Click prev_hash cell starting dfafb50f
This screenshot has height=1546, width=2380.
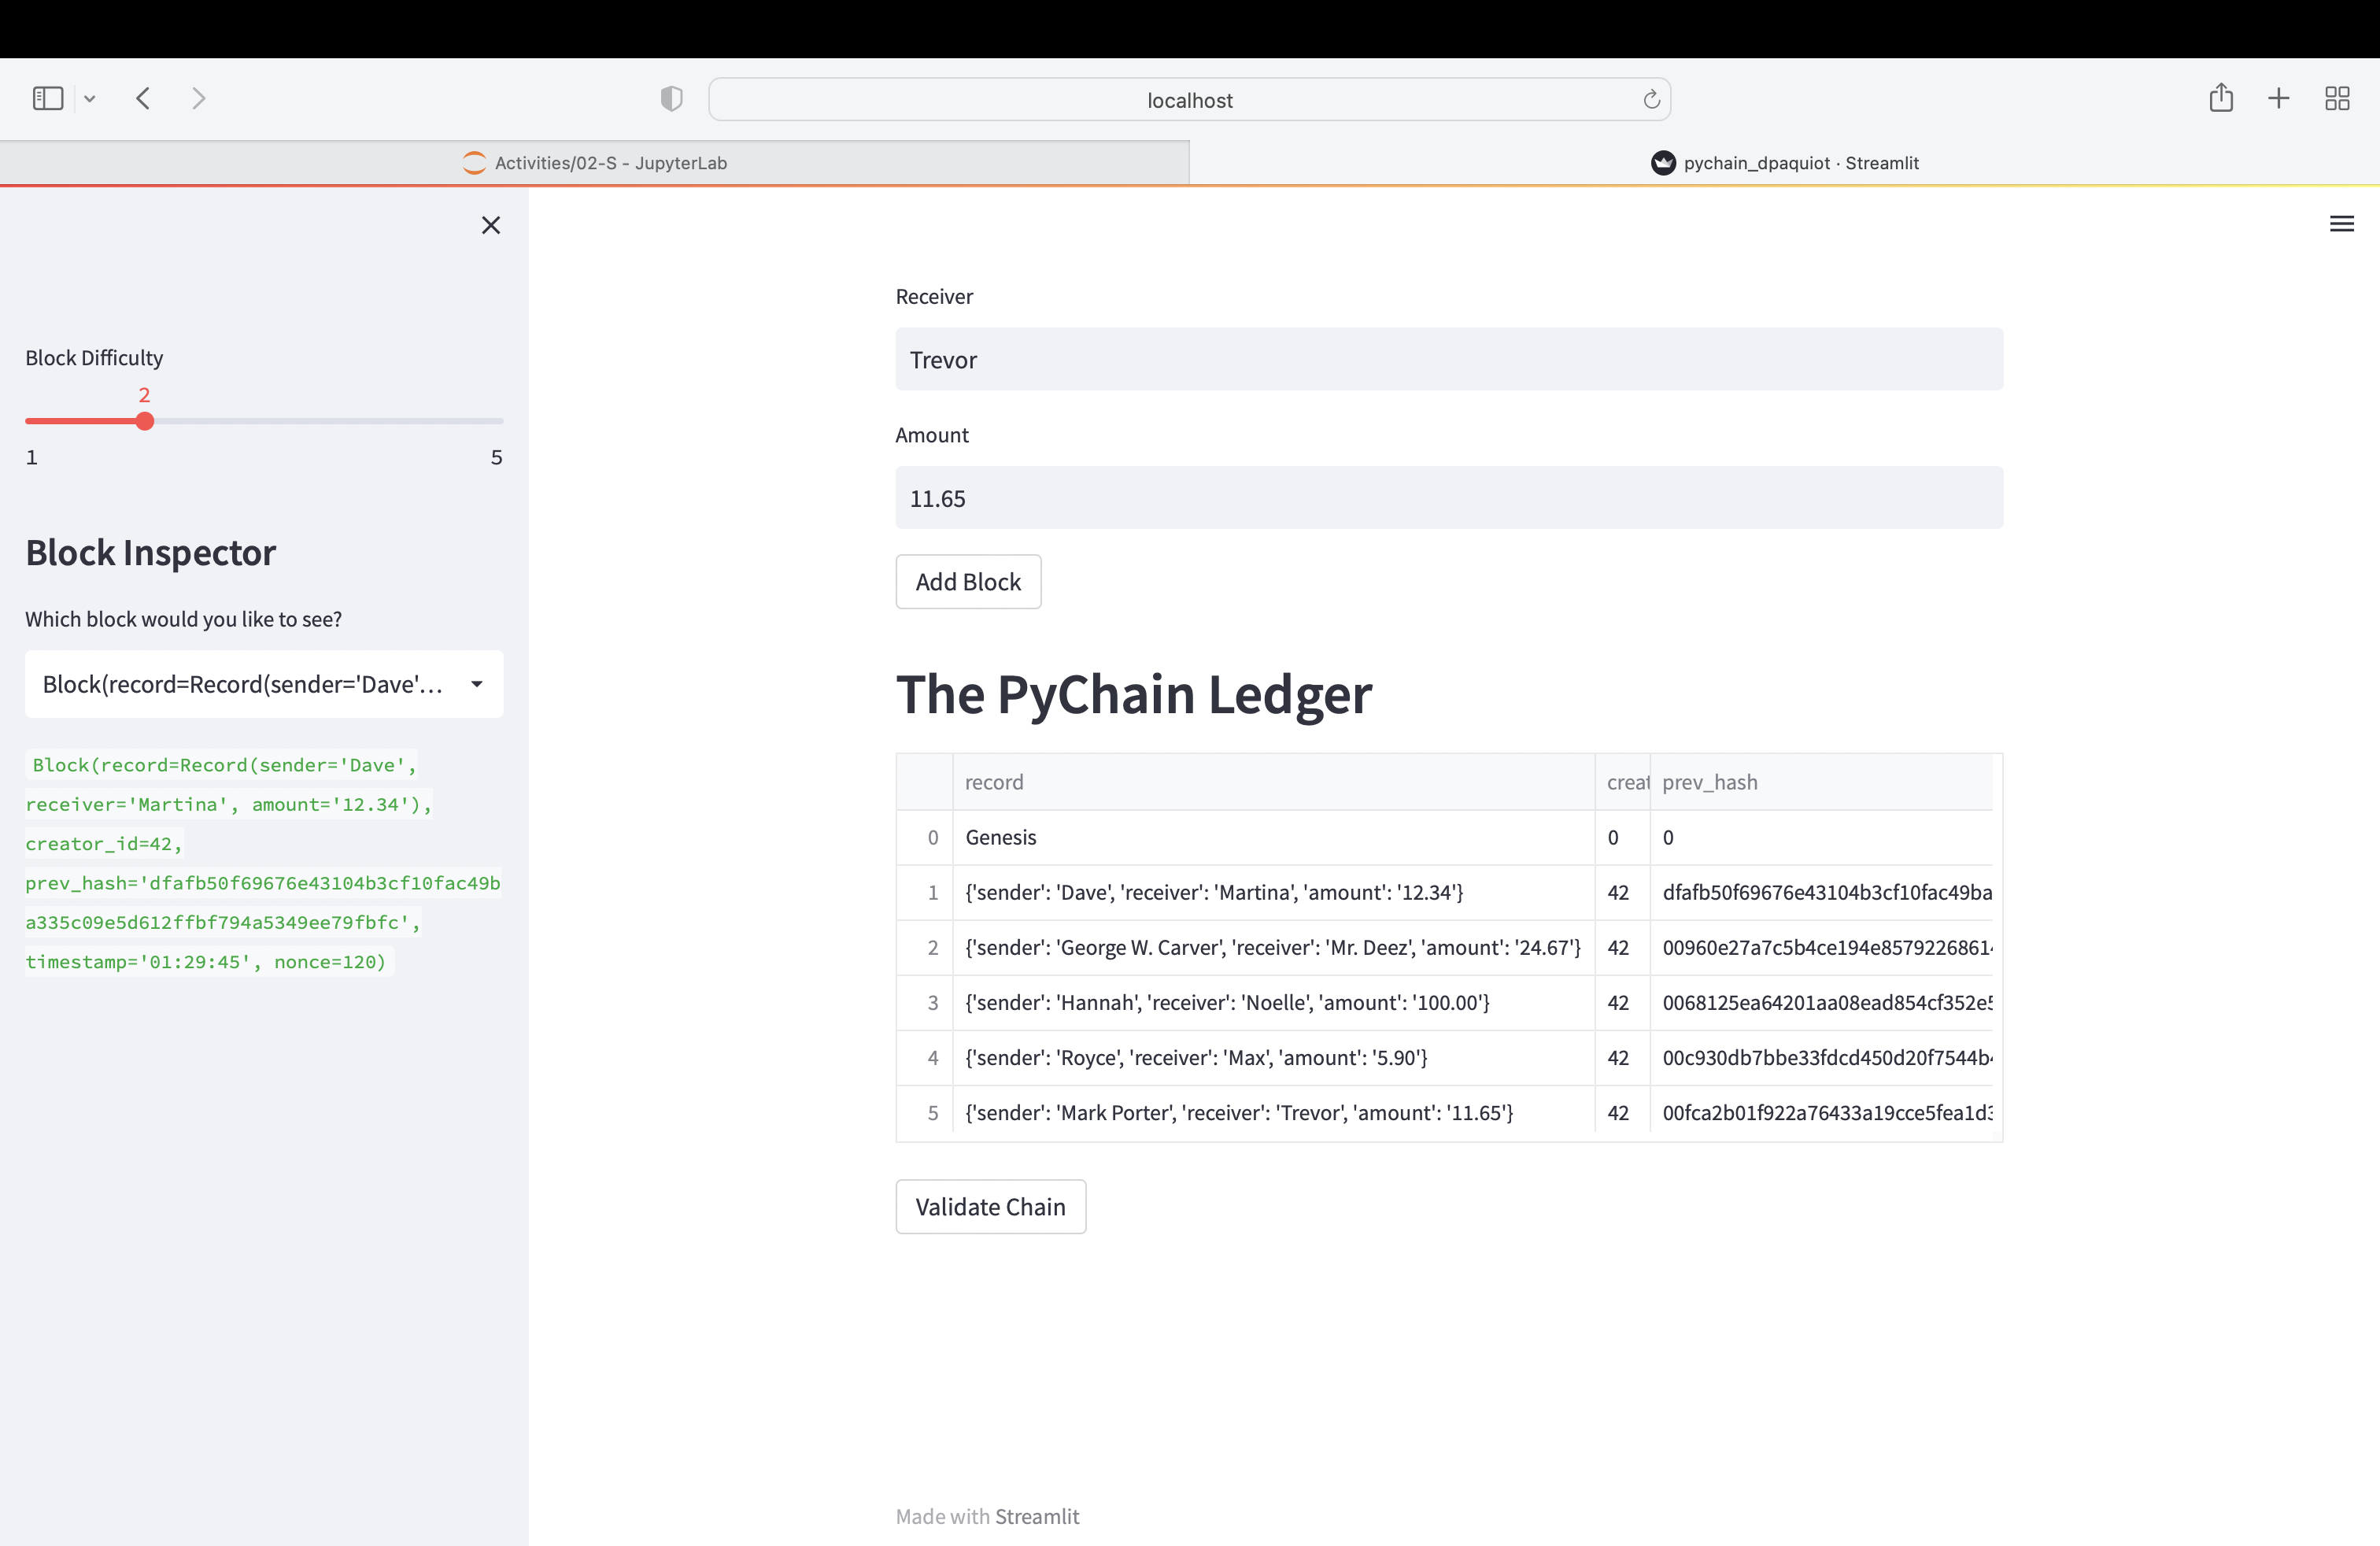[1821, 892]
